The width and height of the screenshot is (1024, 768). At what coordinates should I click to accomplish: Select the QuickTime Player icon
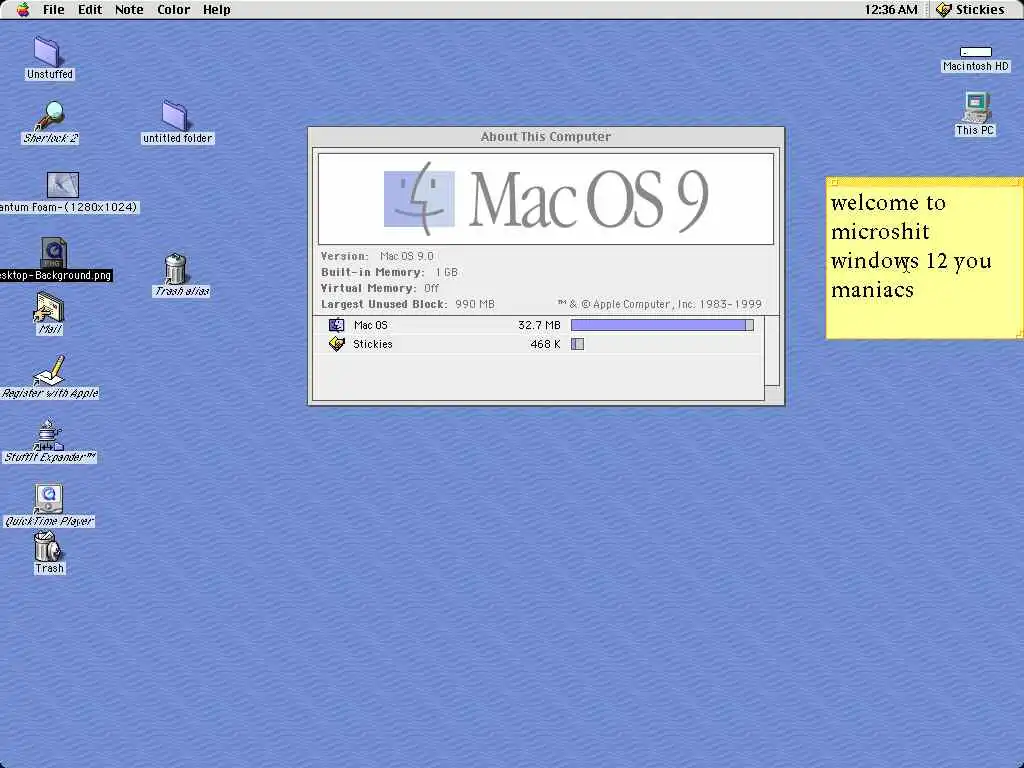point(49,498)
